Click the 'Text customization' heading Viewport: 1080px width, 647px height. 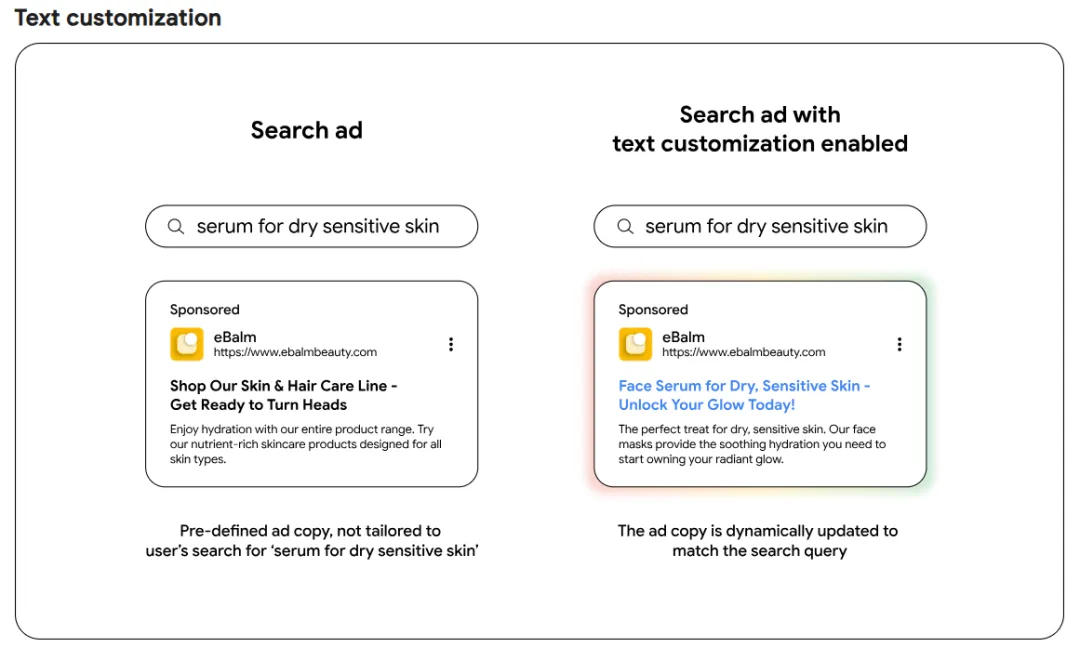coord(118,18)
